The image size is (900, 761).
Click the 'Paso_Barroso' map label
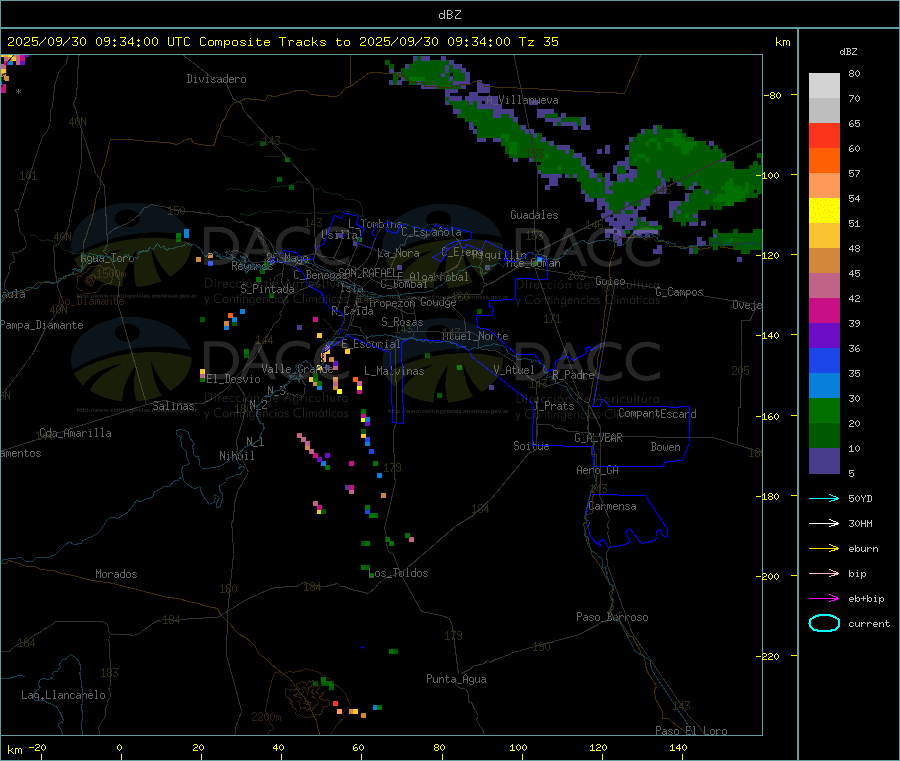coord(612,618)
